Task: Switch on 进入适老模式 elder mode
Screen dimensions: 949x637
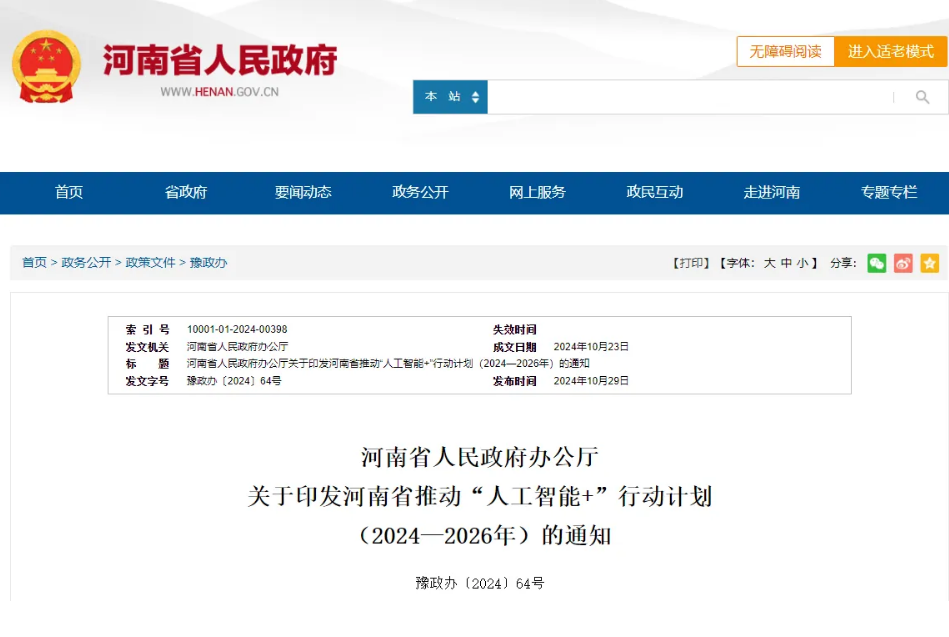Action: (890, 51)
